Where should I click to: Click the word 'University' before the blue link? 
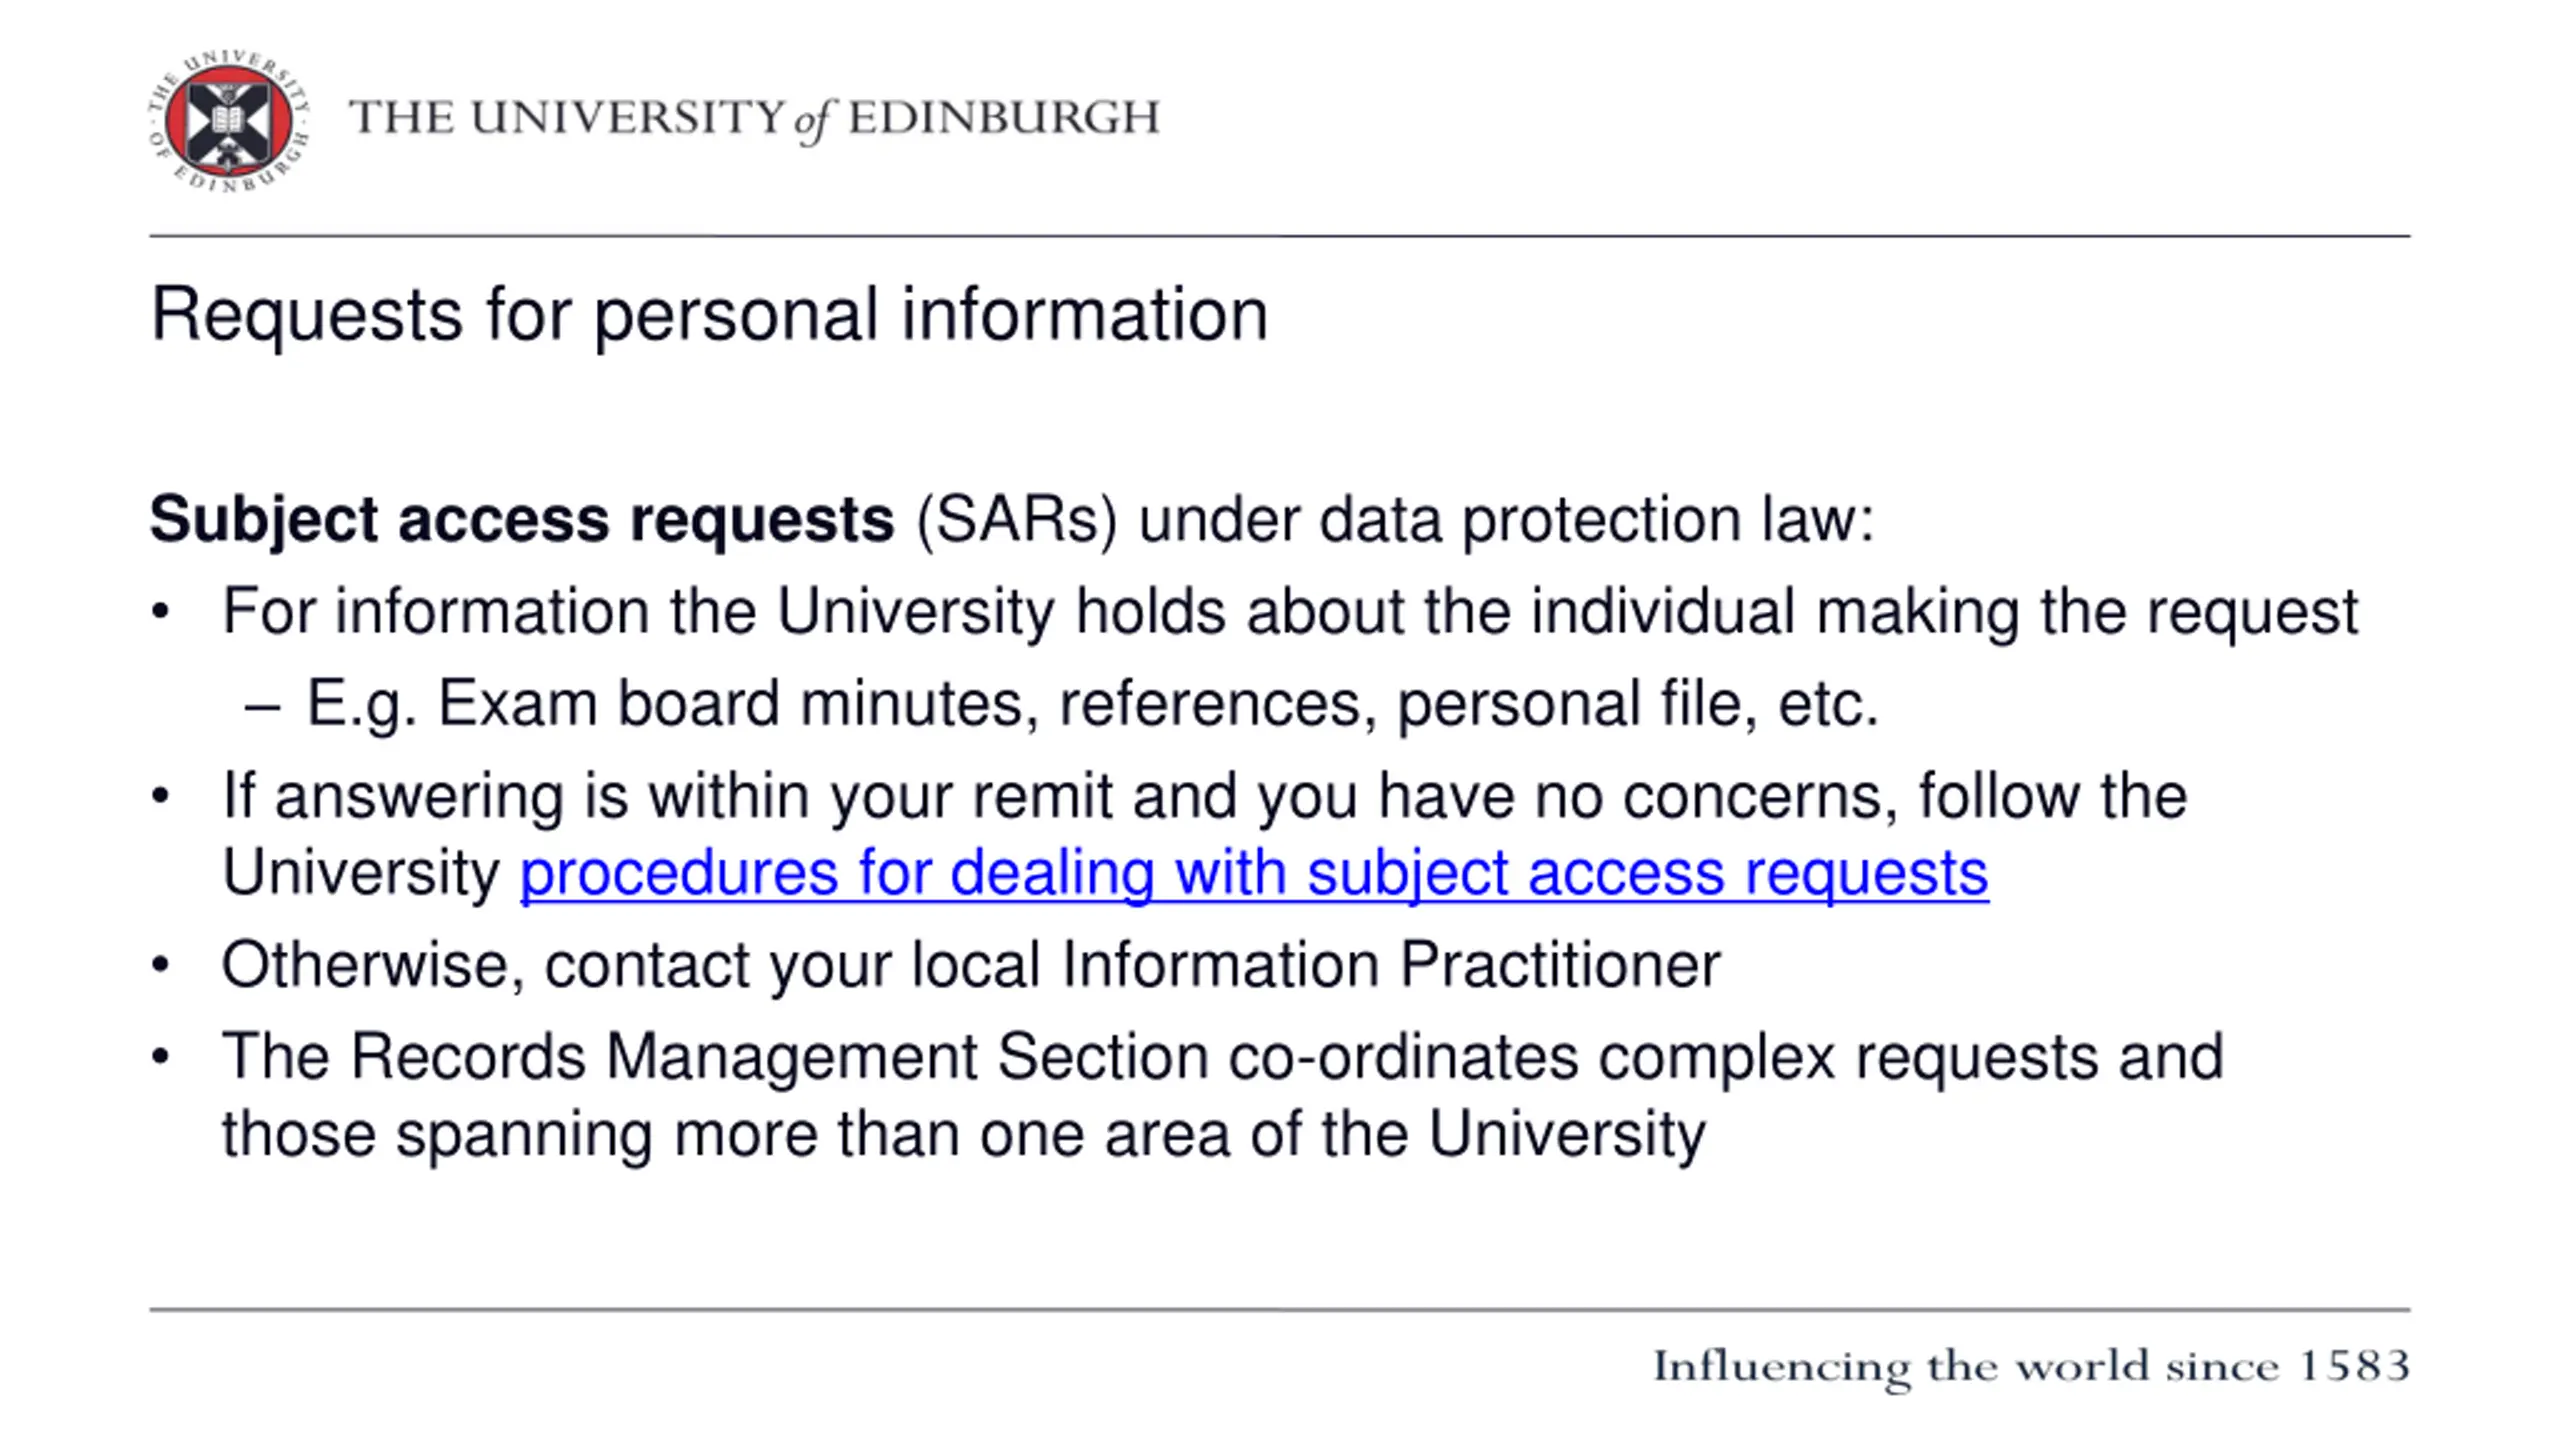pos(360,873)
